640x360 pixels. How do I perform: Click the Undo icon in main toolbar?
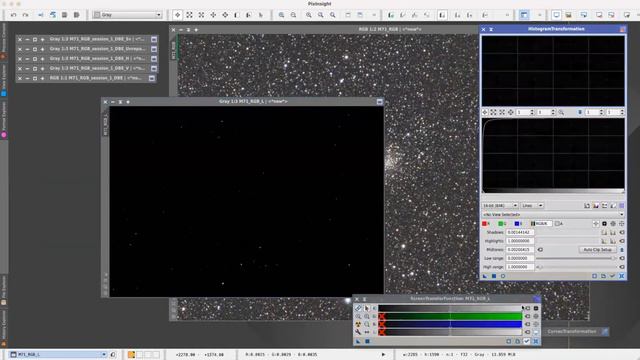pos(13,15)
